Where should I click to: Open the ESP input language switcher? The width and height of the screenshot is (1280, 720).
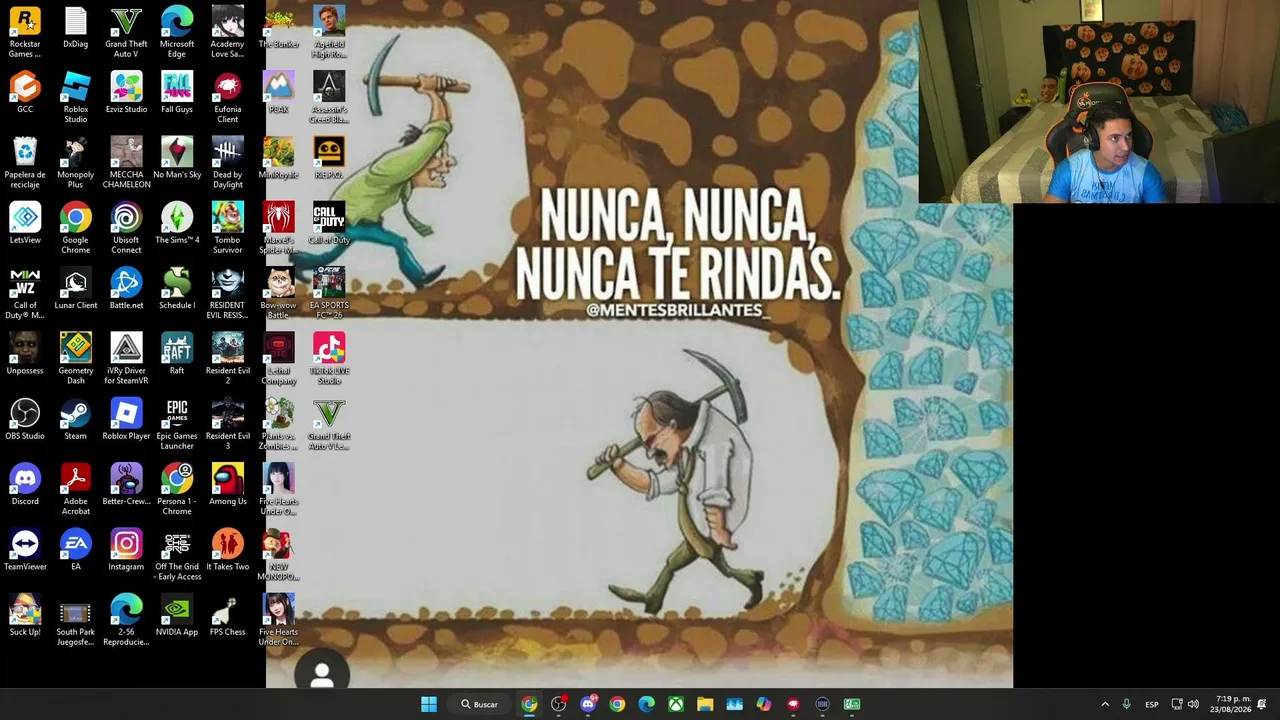tap(1152, 704)
